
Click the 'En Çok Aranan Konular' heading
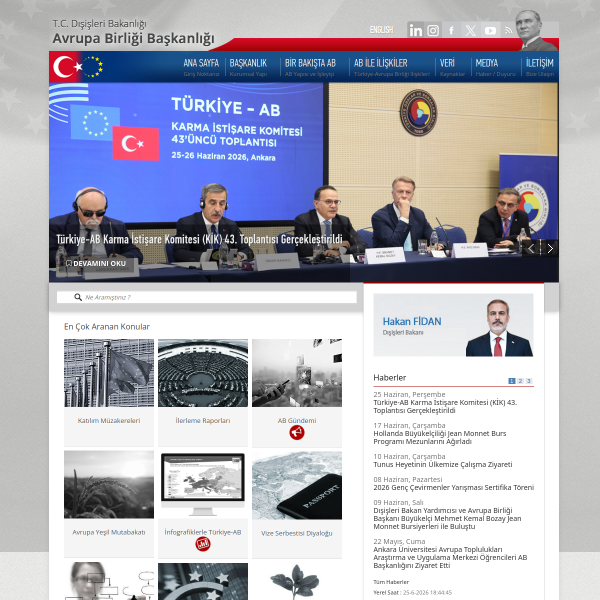pos(107,327)
